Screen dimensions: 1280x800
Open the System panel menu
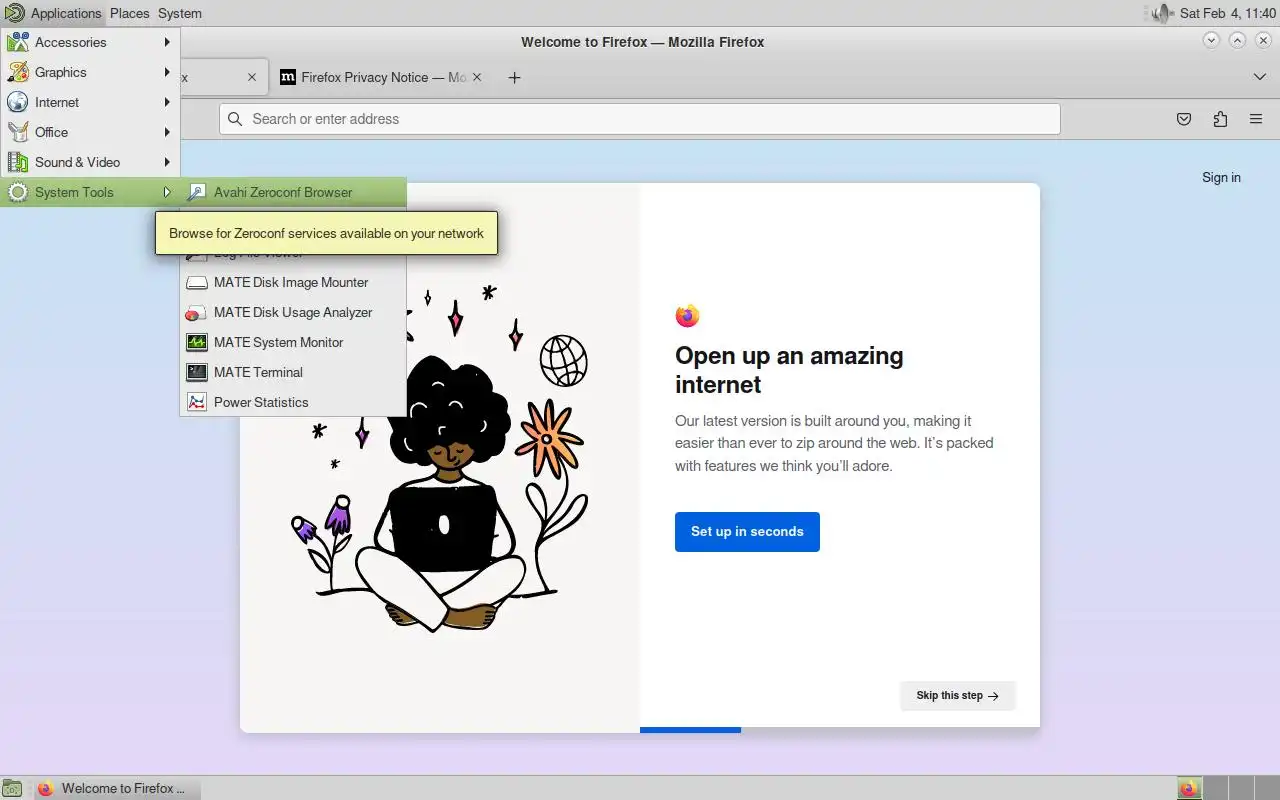click(180, 13)
